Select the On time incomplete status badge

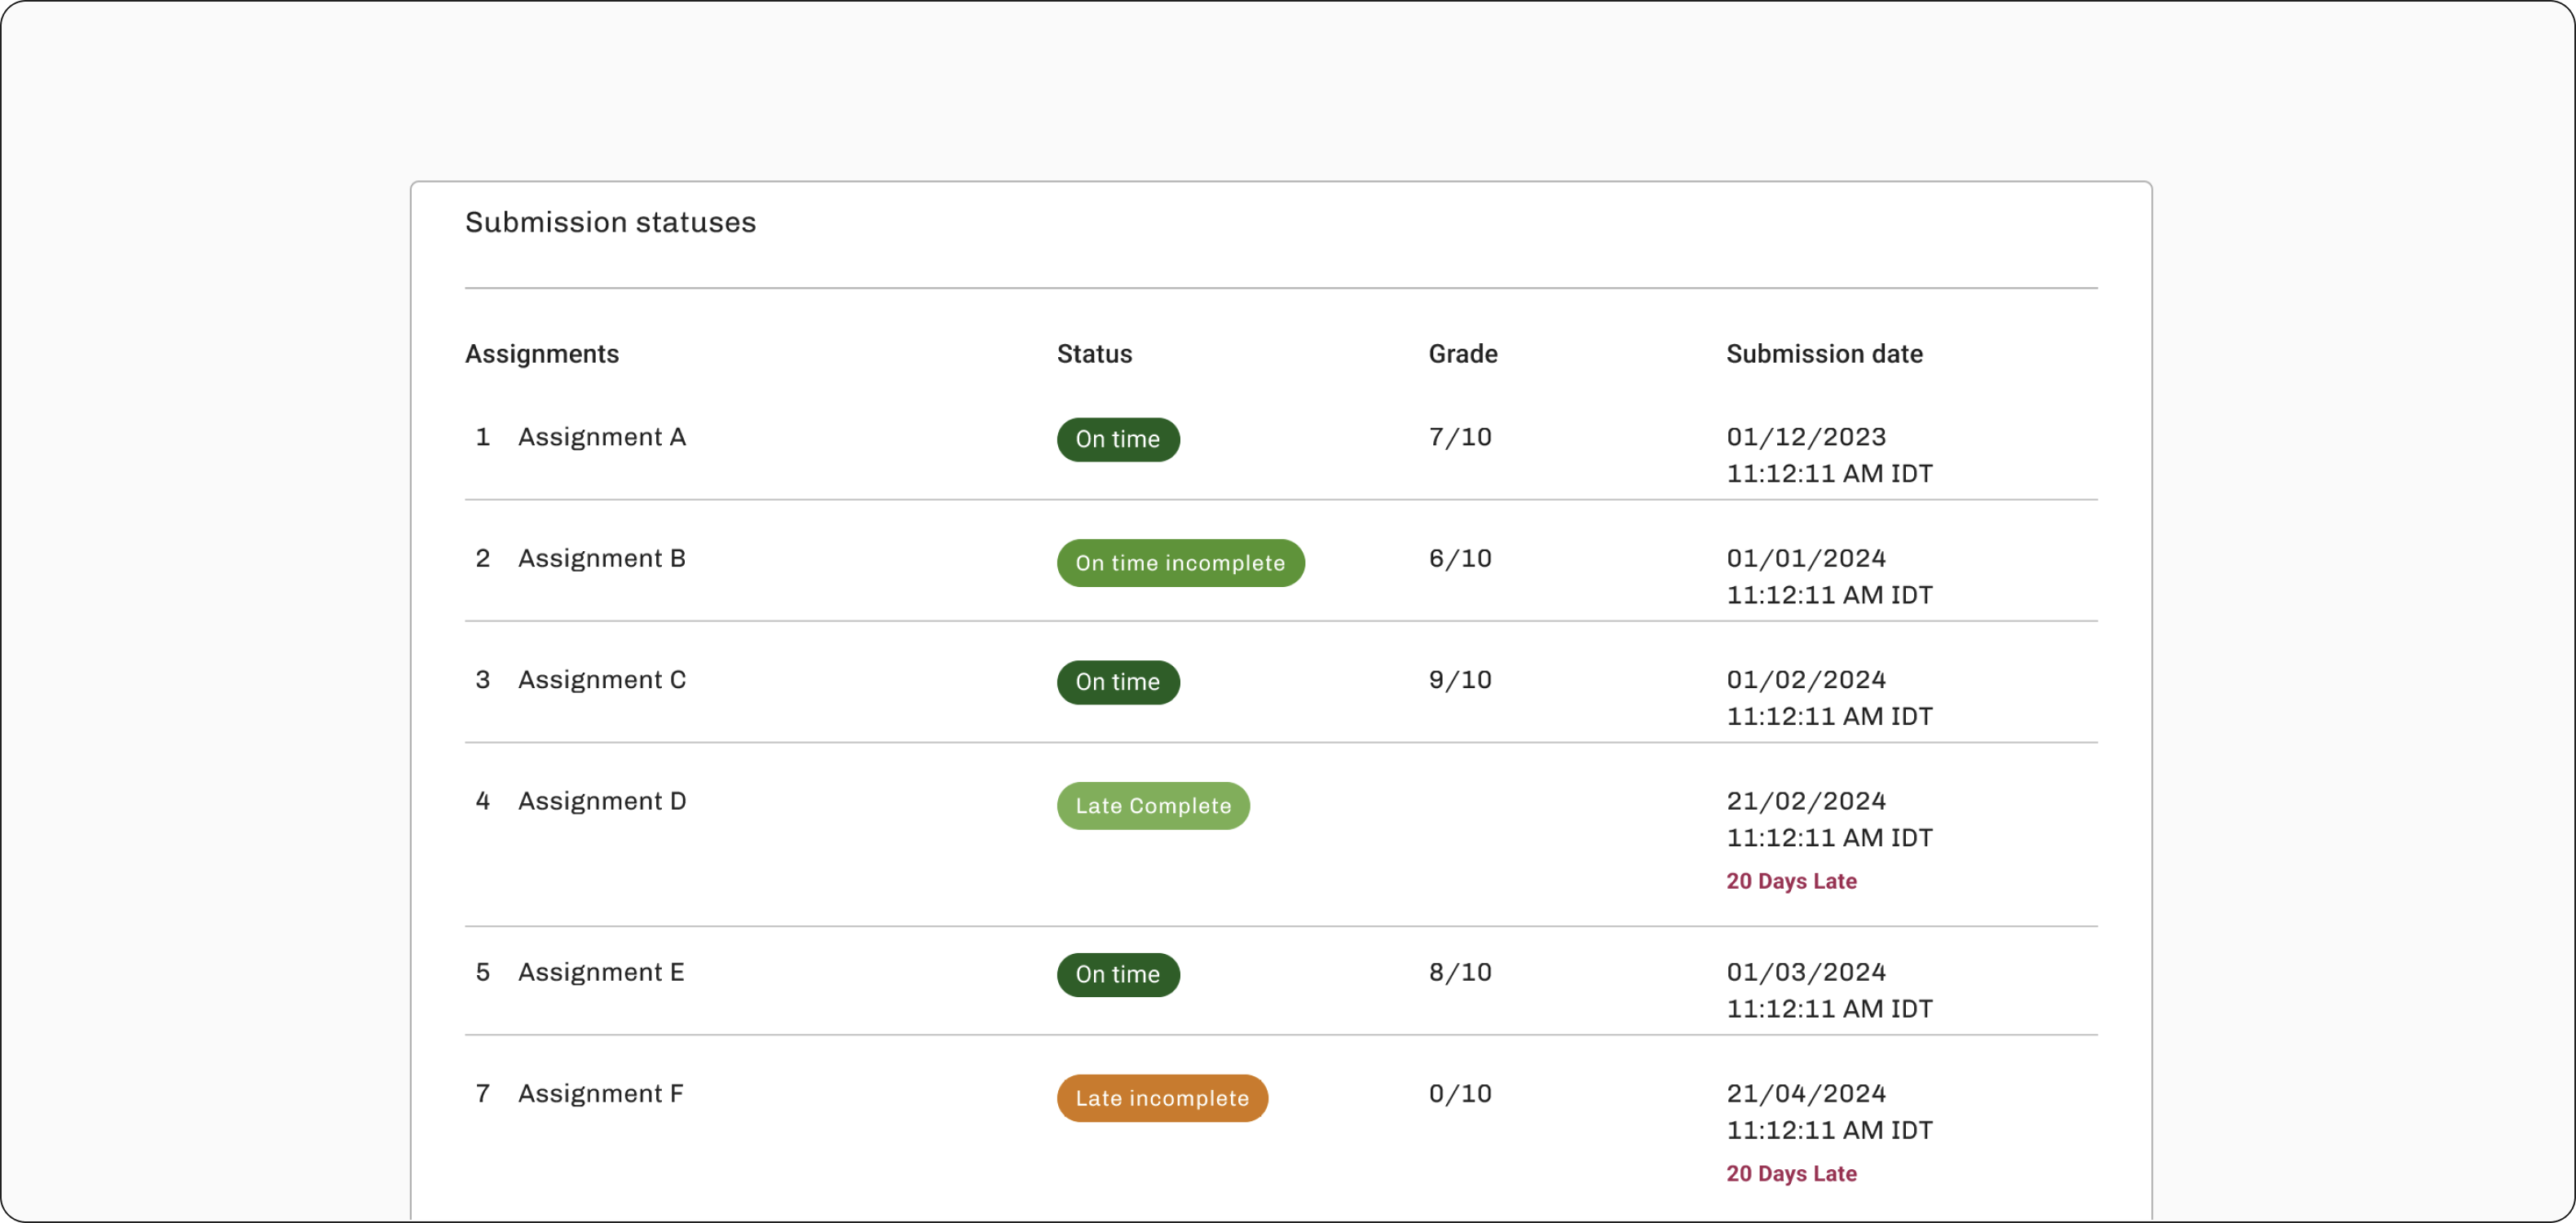point(1180,563)
